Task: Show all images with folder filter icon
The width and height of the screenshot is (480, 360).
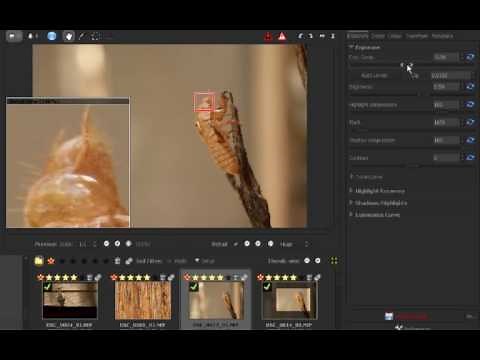Action: click(39, 261)
